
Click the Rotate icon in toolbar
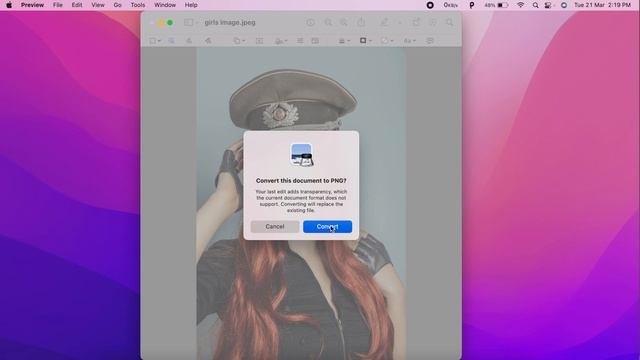[416, 22]
